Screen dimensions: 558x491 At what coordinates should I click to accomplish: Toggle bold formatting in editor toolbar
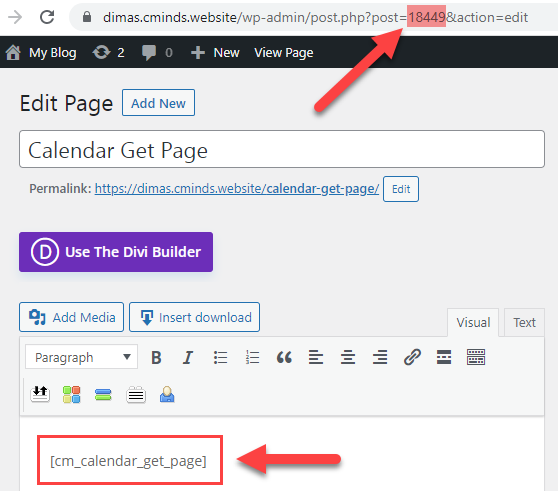click(x=156, y=357)
